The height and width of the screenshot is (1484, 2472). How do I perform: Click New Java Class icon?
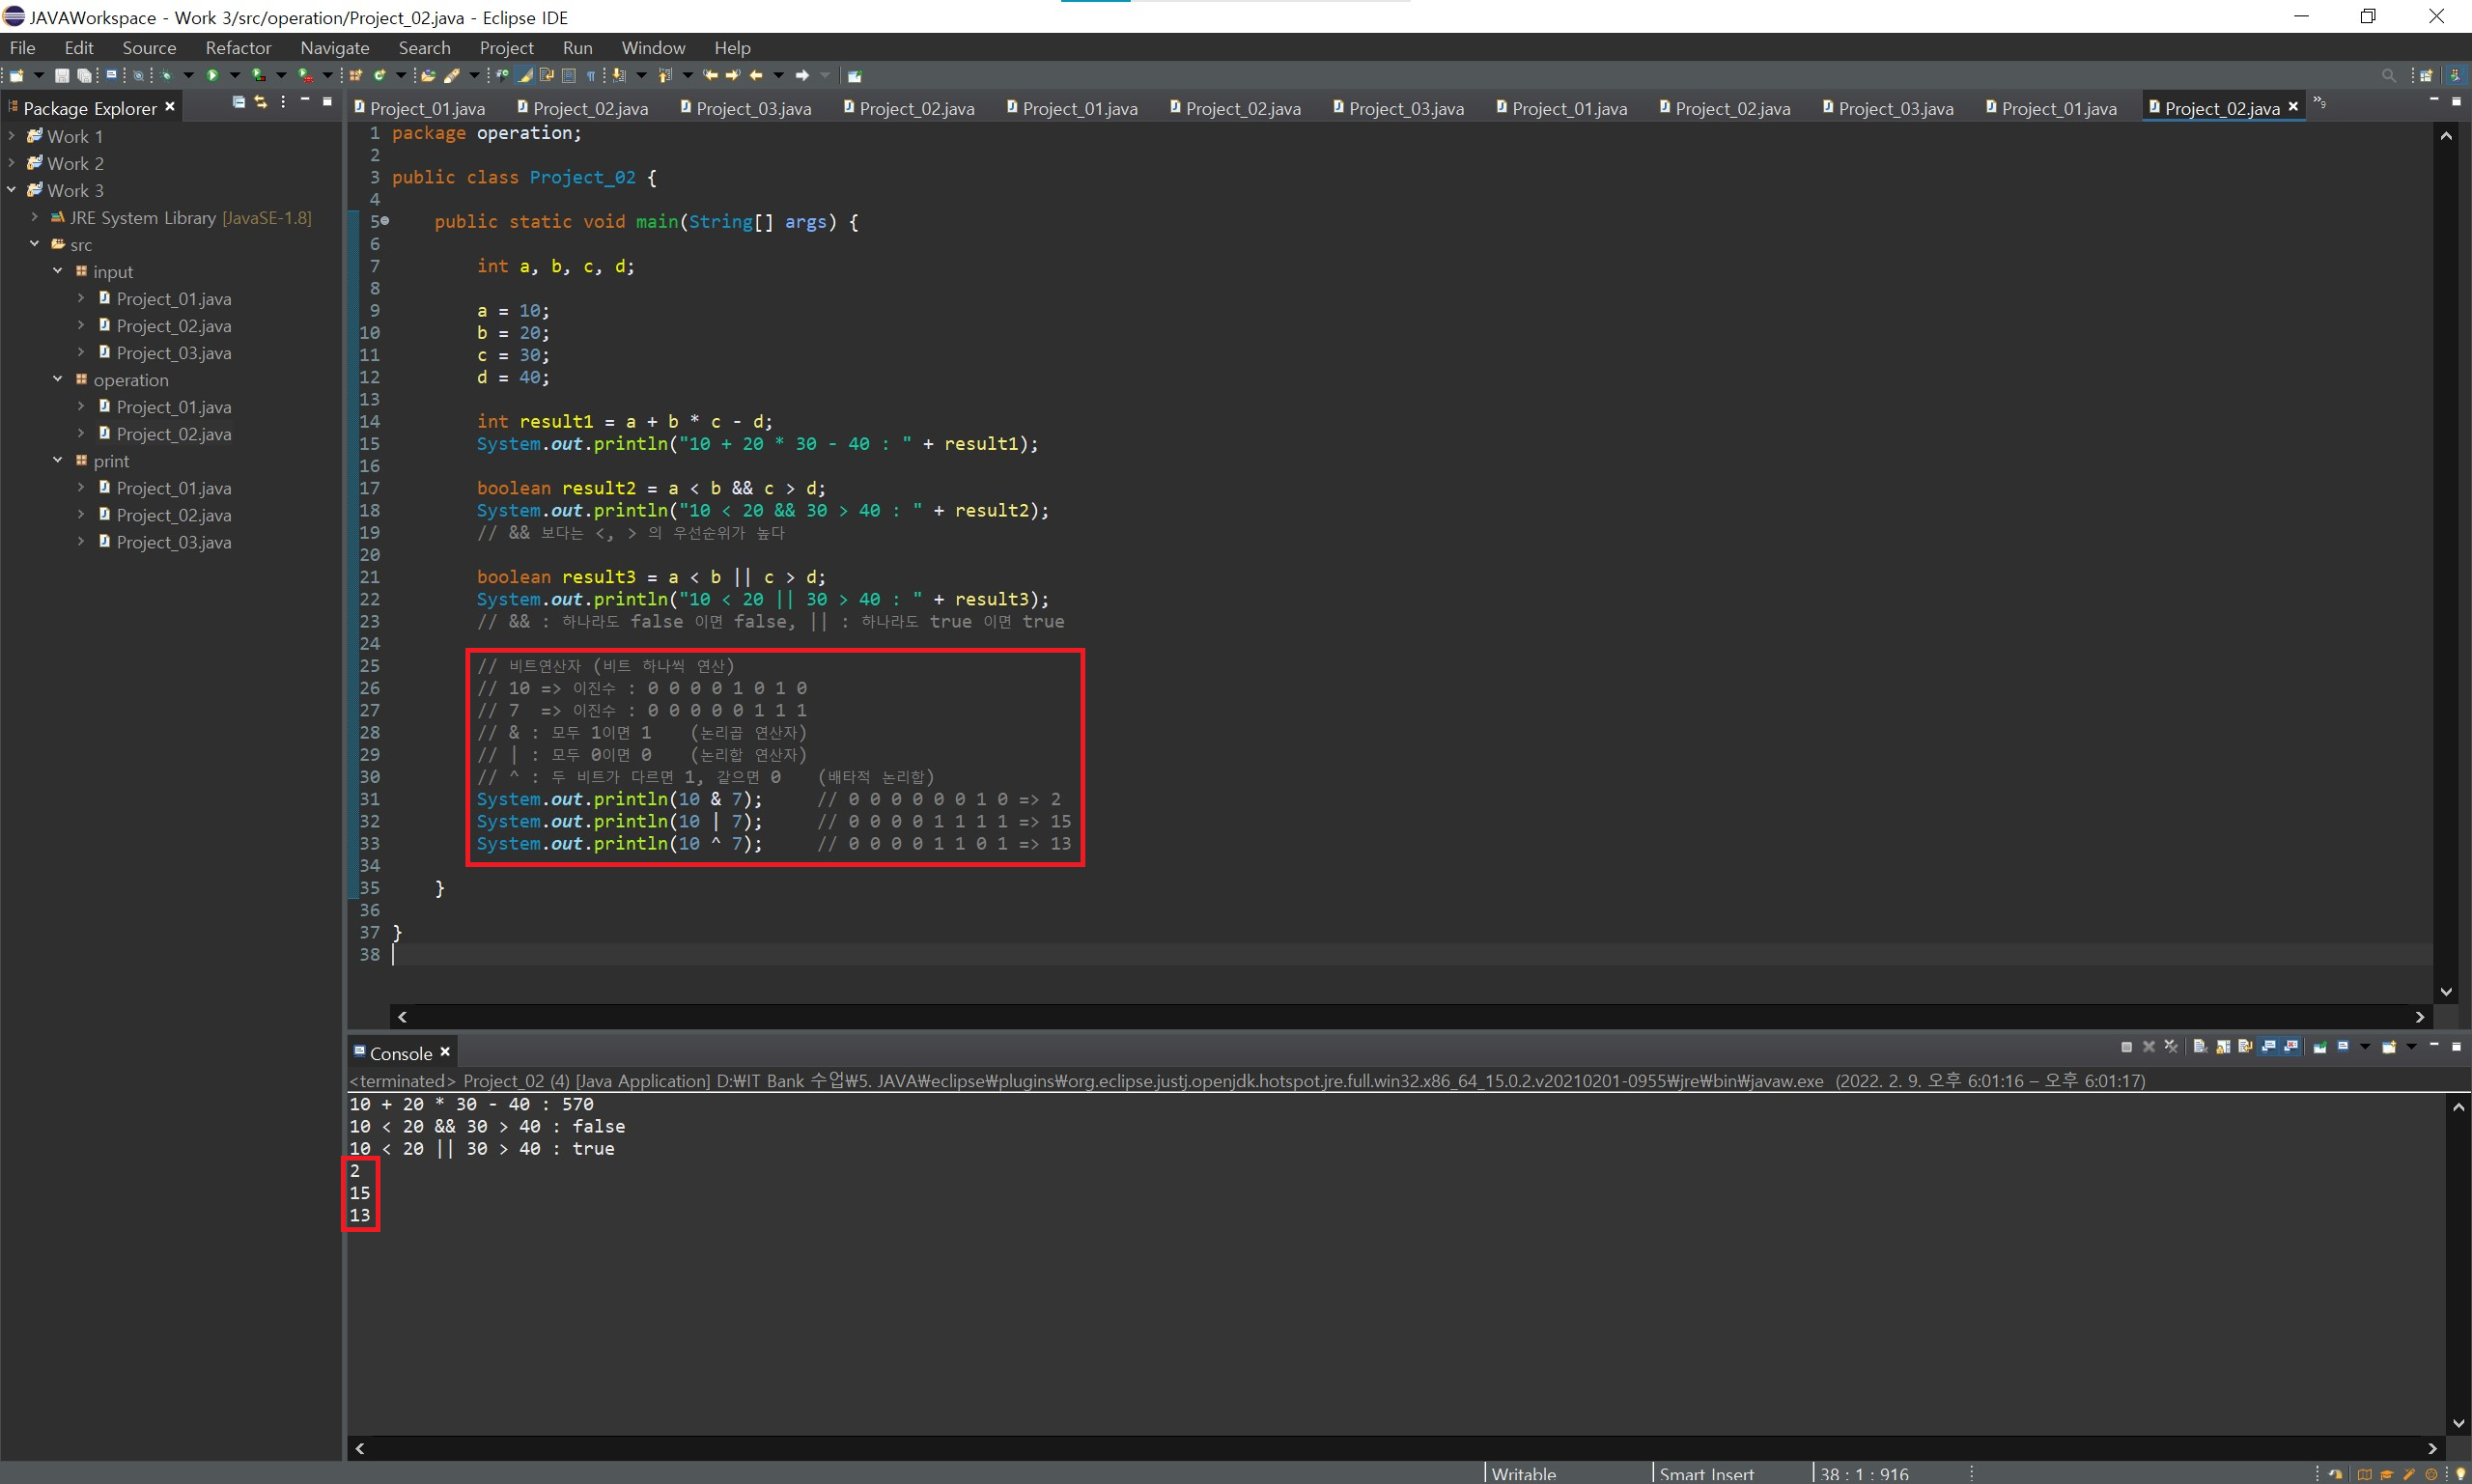pos(379,75)
